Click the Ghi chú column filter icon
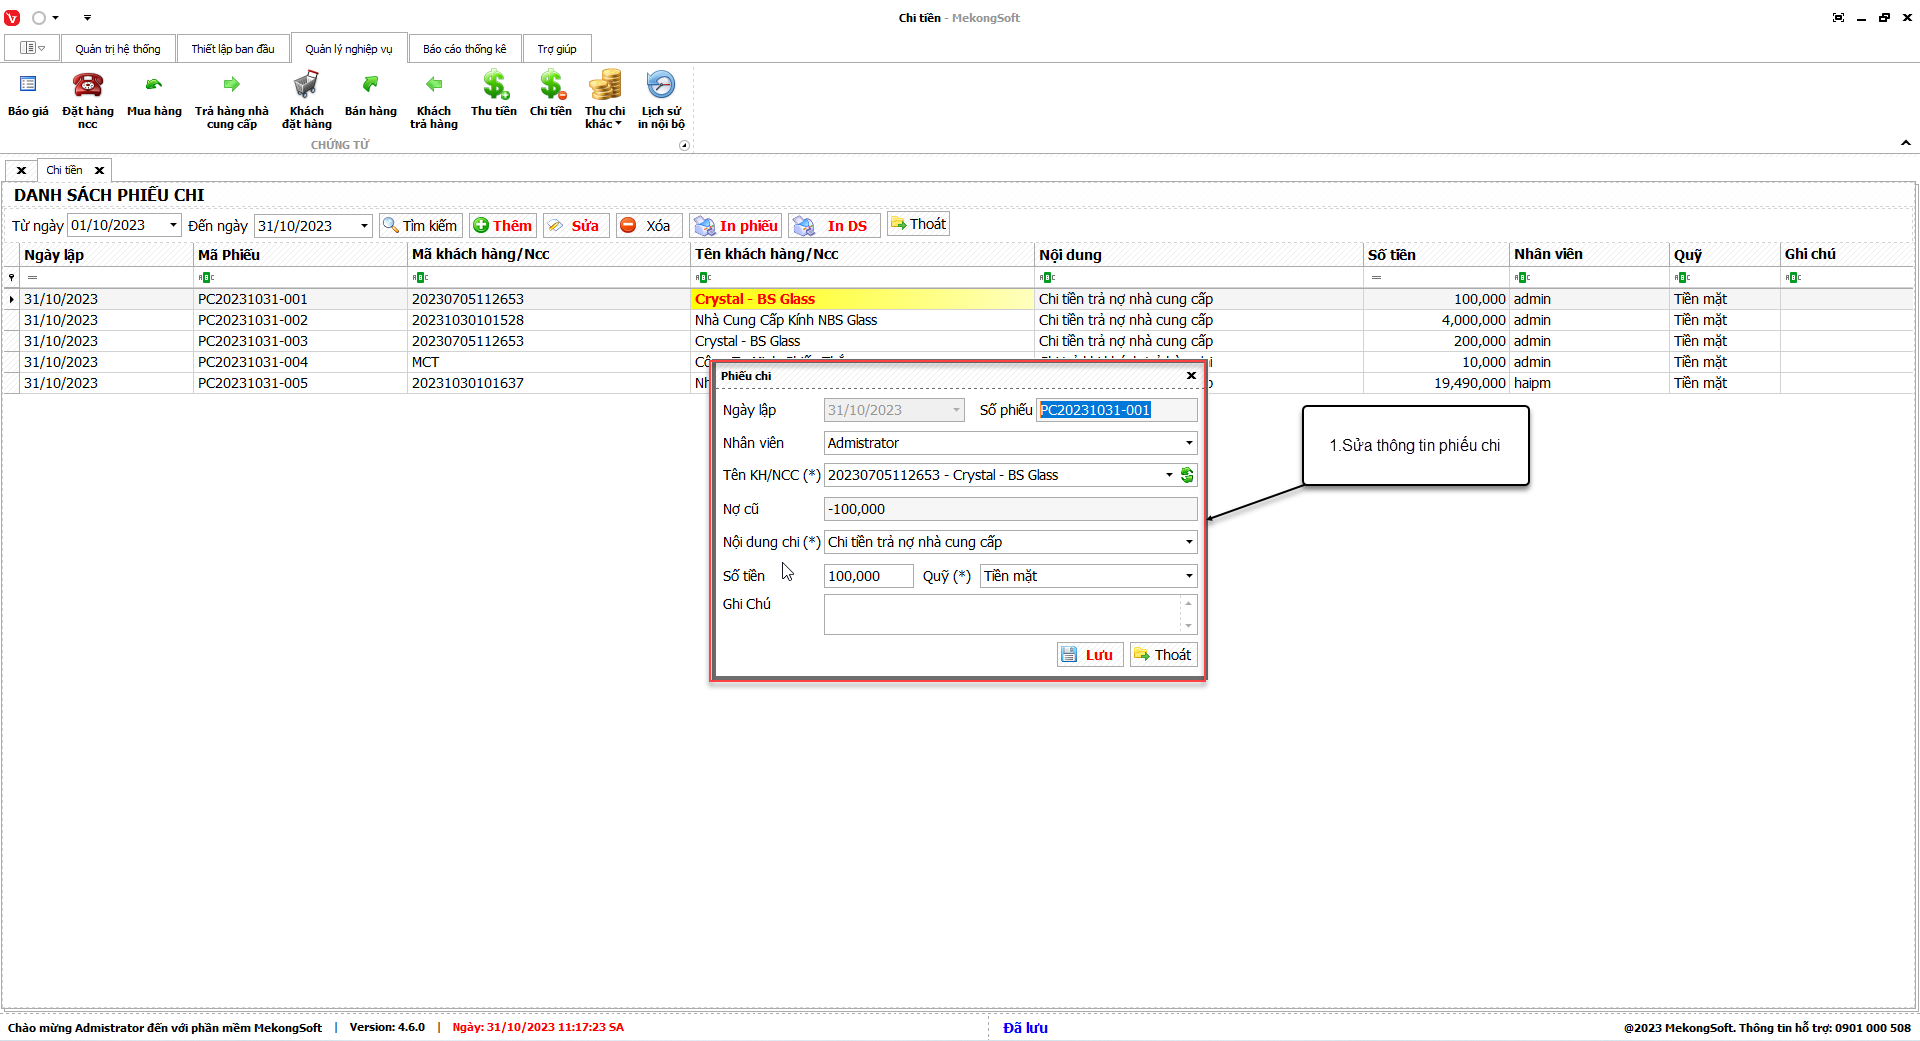Viewport: 1920px width, 1041px height. [1793, 278]
